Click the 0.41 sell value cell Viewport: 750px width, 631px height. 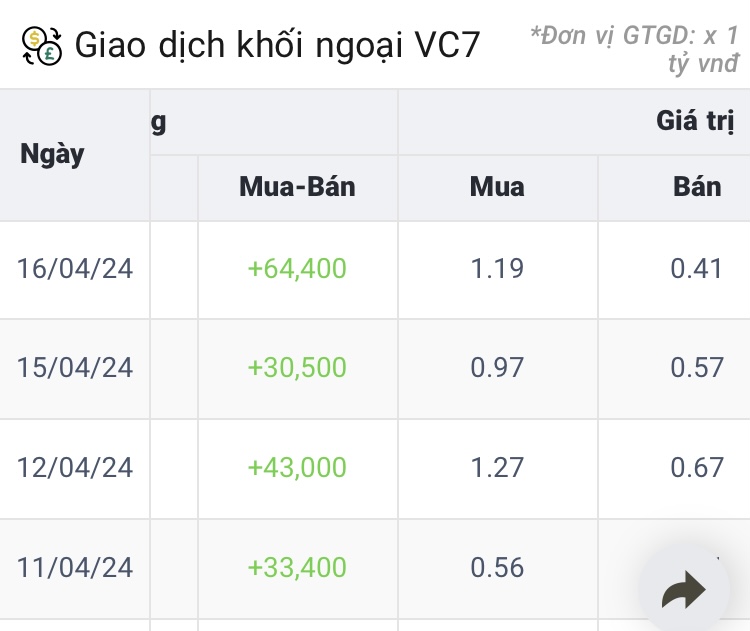[697, 268]
